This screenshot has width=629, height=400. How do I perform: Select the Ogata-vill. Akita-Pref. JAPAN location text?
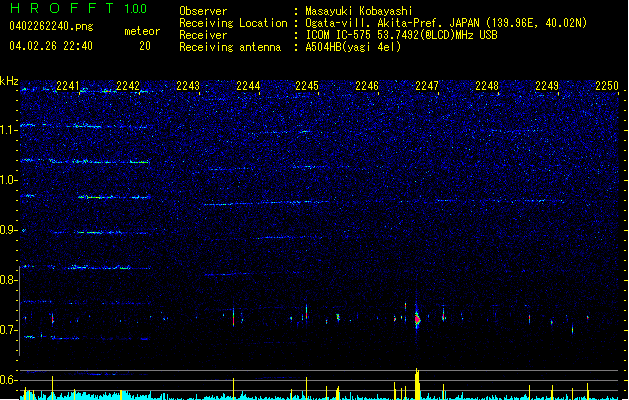[446, 23]
